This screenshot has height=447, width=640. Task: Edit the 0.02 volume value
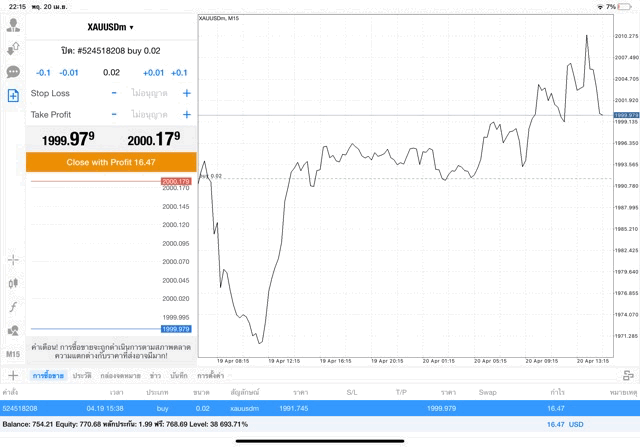tap(111, 73)
